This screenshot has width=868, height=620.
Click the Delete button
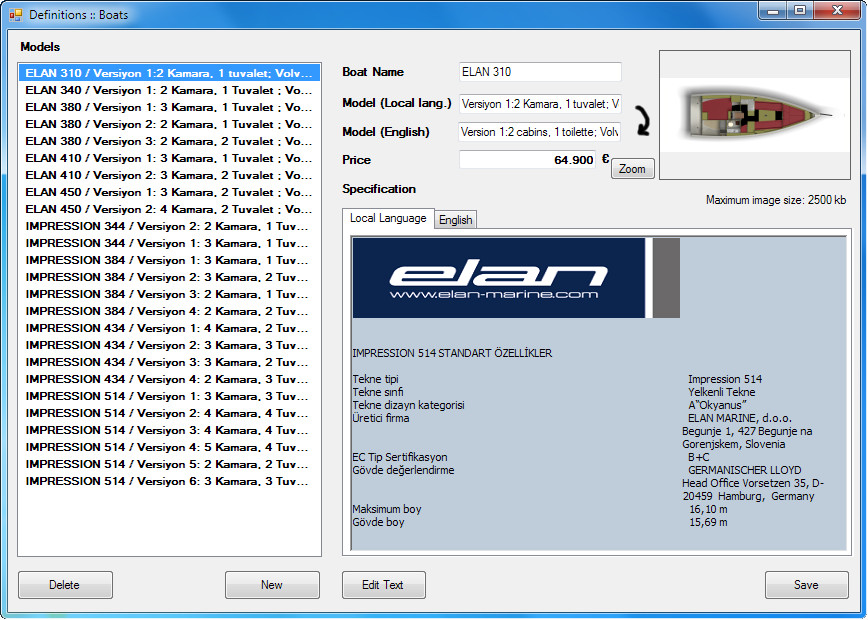(x=65, y=585)
